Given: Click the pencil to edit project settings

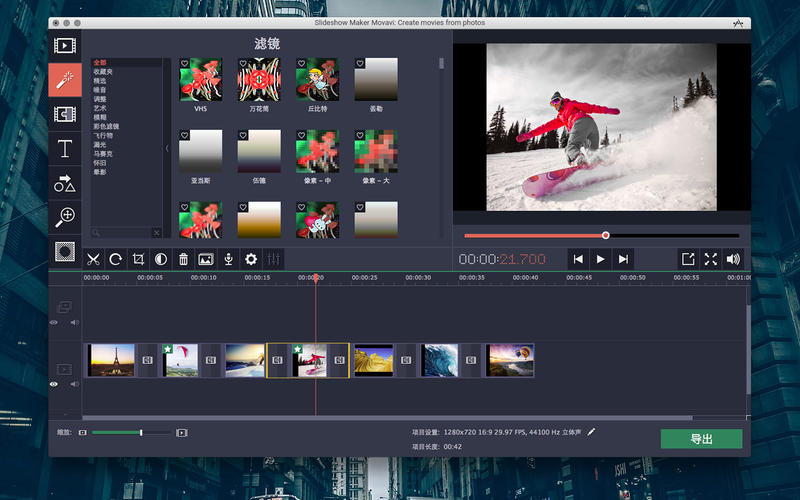Looking at the screenshot, I should pos(591,432).
